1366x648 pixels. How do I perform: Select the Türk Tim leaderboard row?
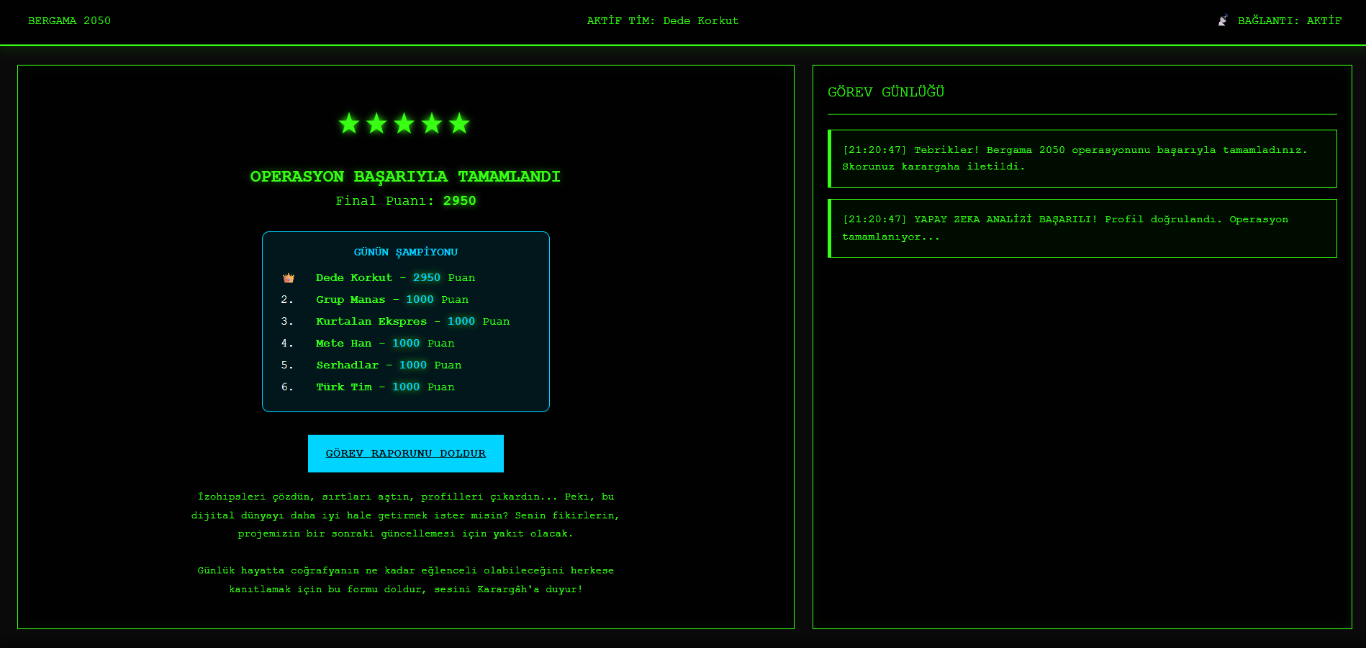point(385,387)
